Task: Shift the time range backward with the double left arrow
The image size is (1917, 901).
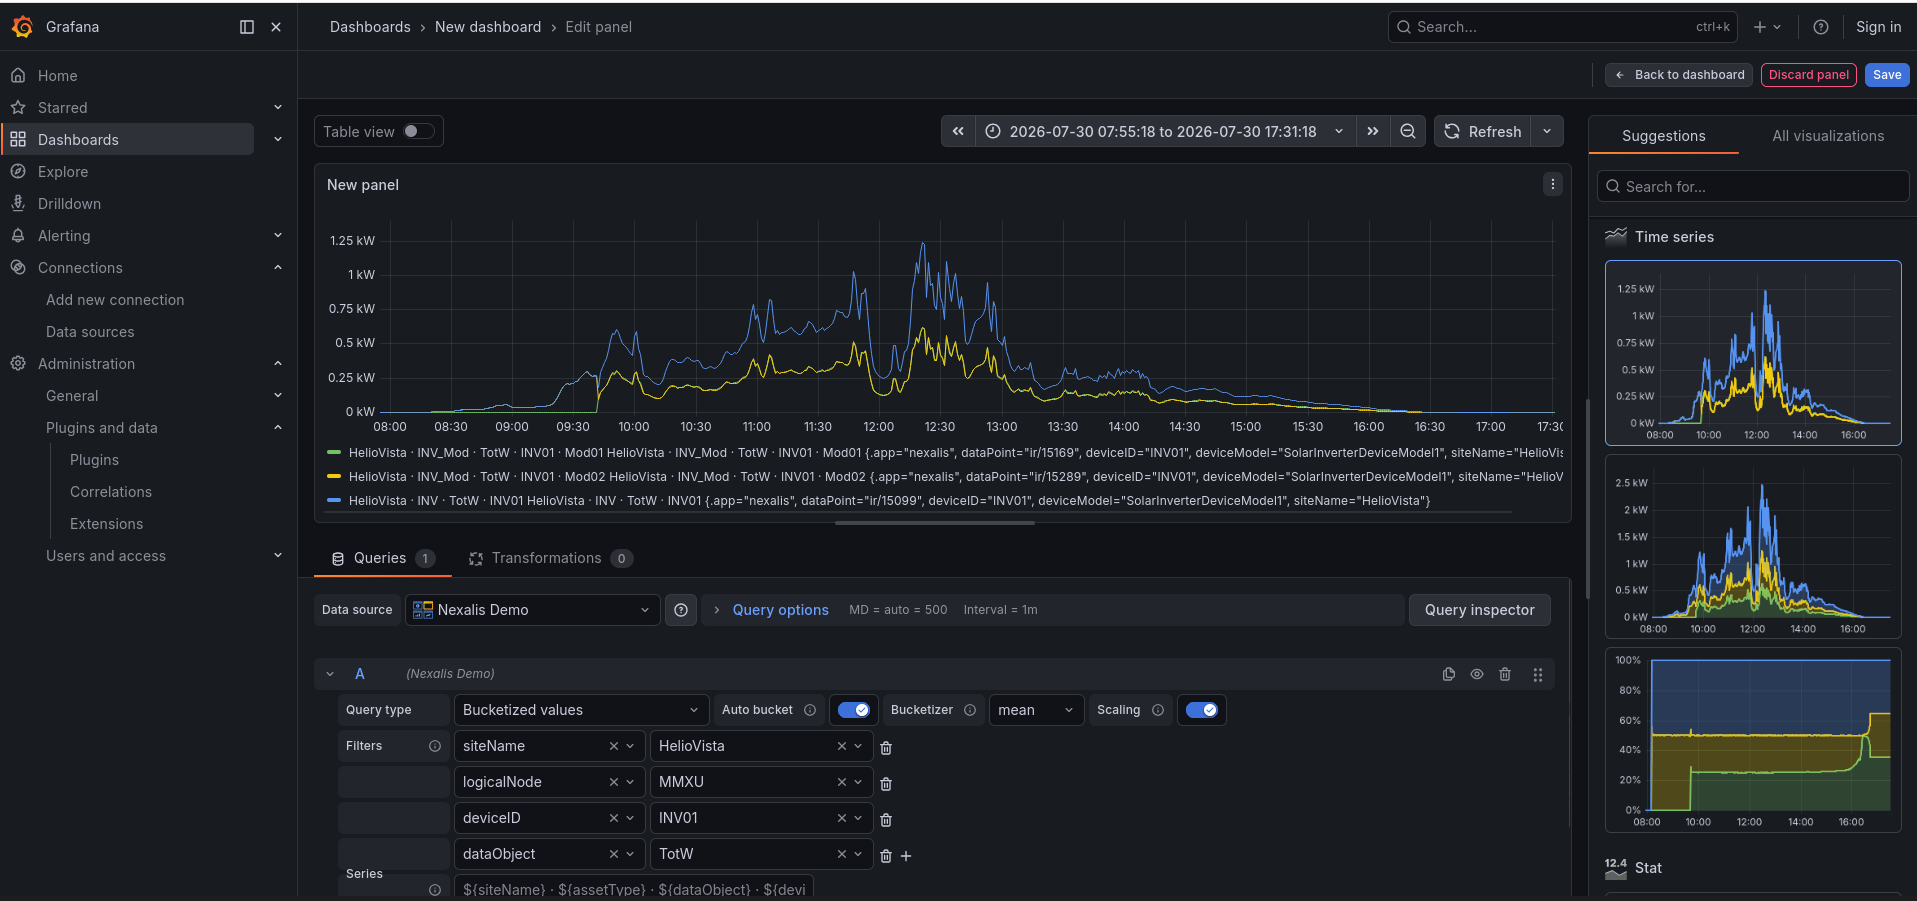Action: pyautogui.click(x=958, y=131)
